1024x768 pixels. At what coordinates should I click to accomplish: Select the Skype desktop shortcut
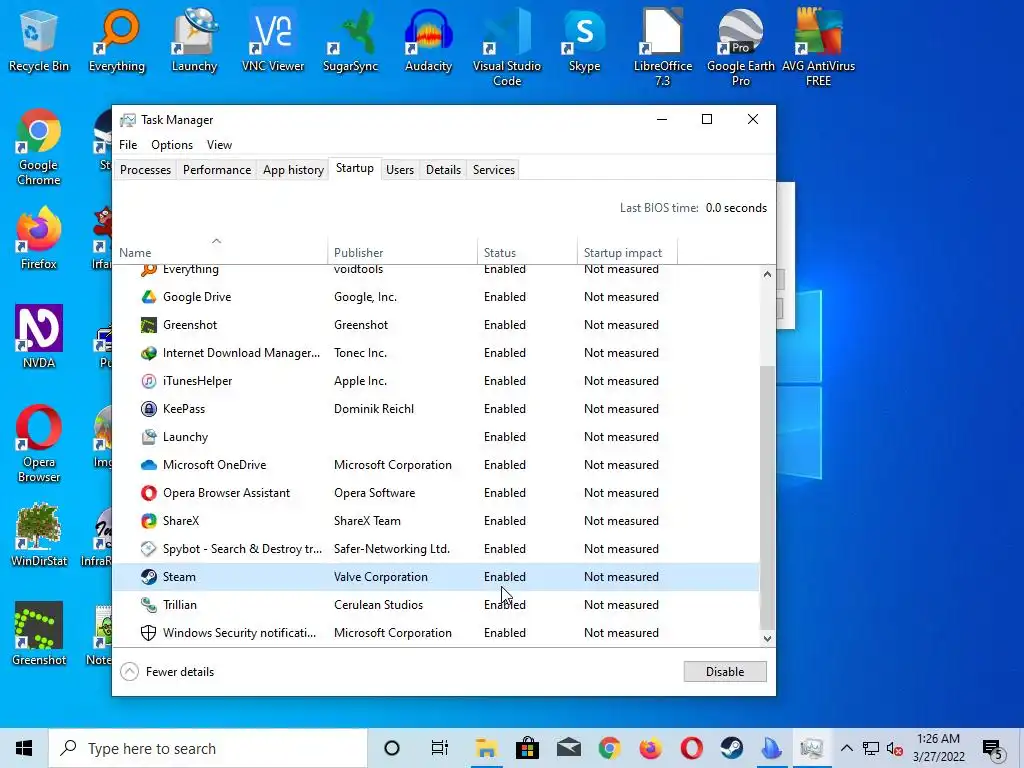[x=584, y=40]
